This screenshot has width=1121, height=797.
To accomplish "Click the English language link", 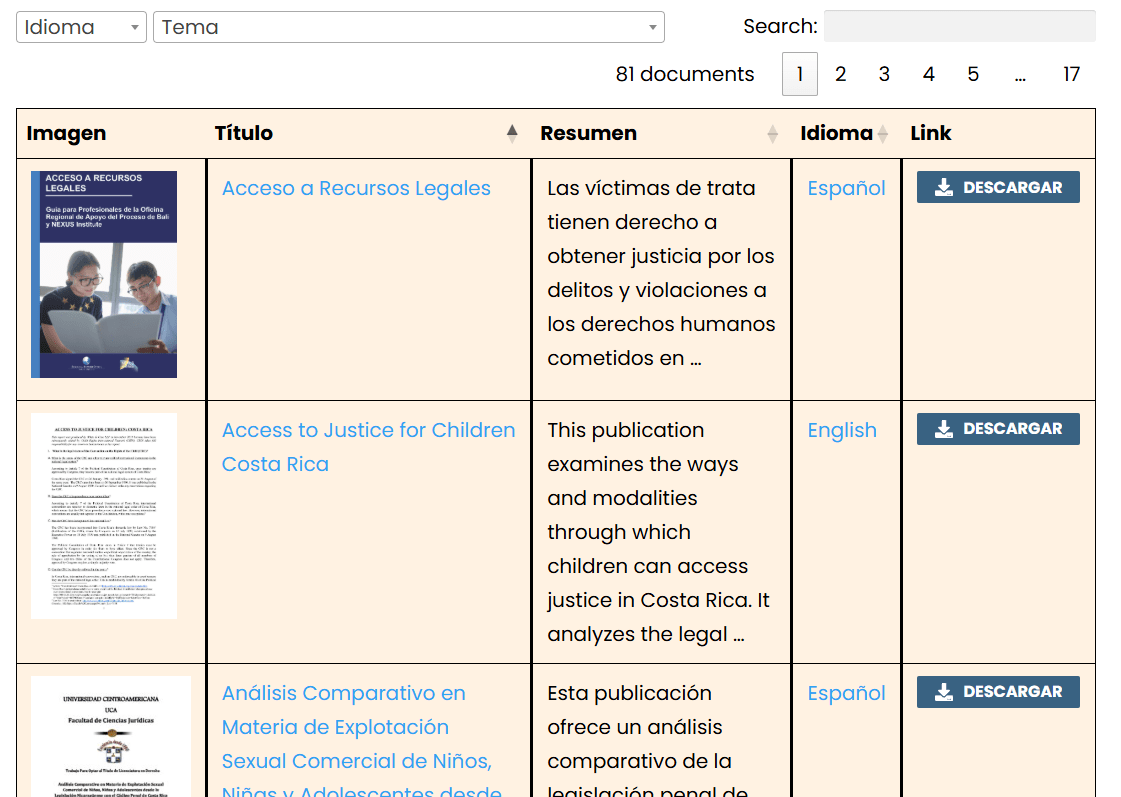I will pos(842,430).
